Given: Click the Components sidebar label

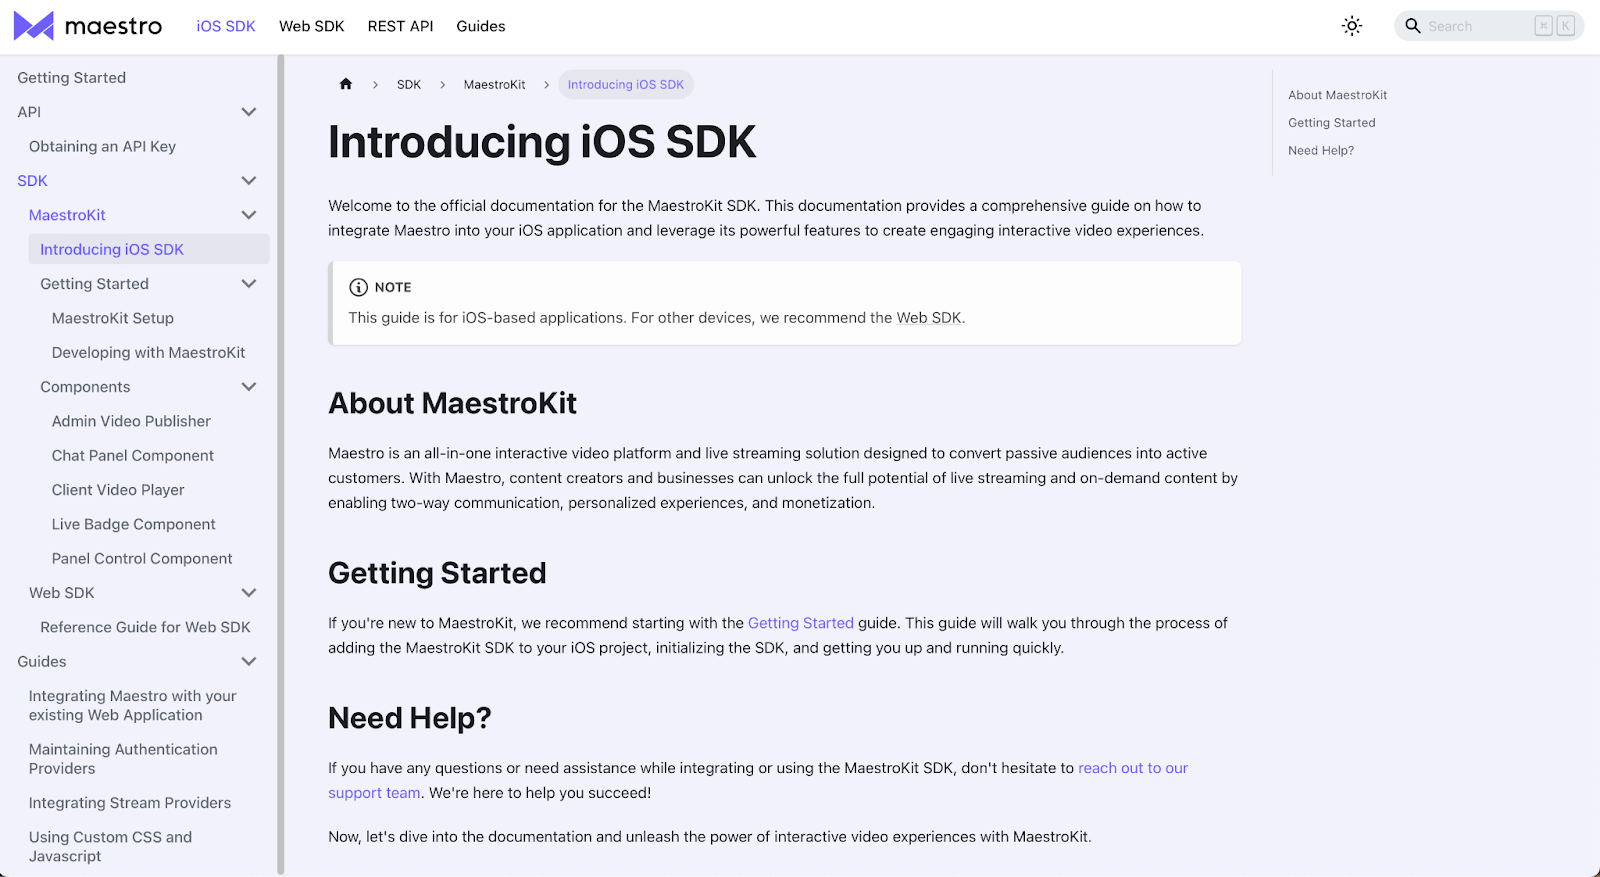Looking at the screenshot, I should [85, 387].
